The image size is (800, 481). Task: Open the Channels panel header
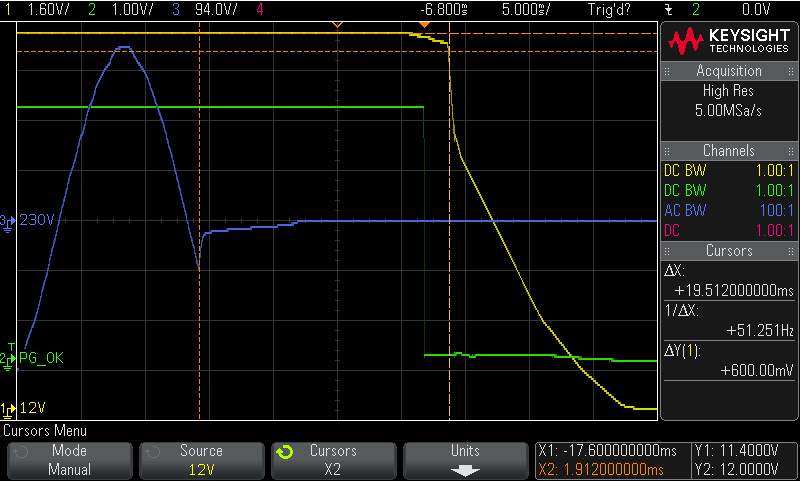(729, 151)
